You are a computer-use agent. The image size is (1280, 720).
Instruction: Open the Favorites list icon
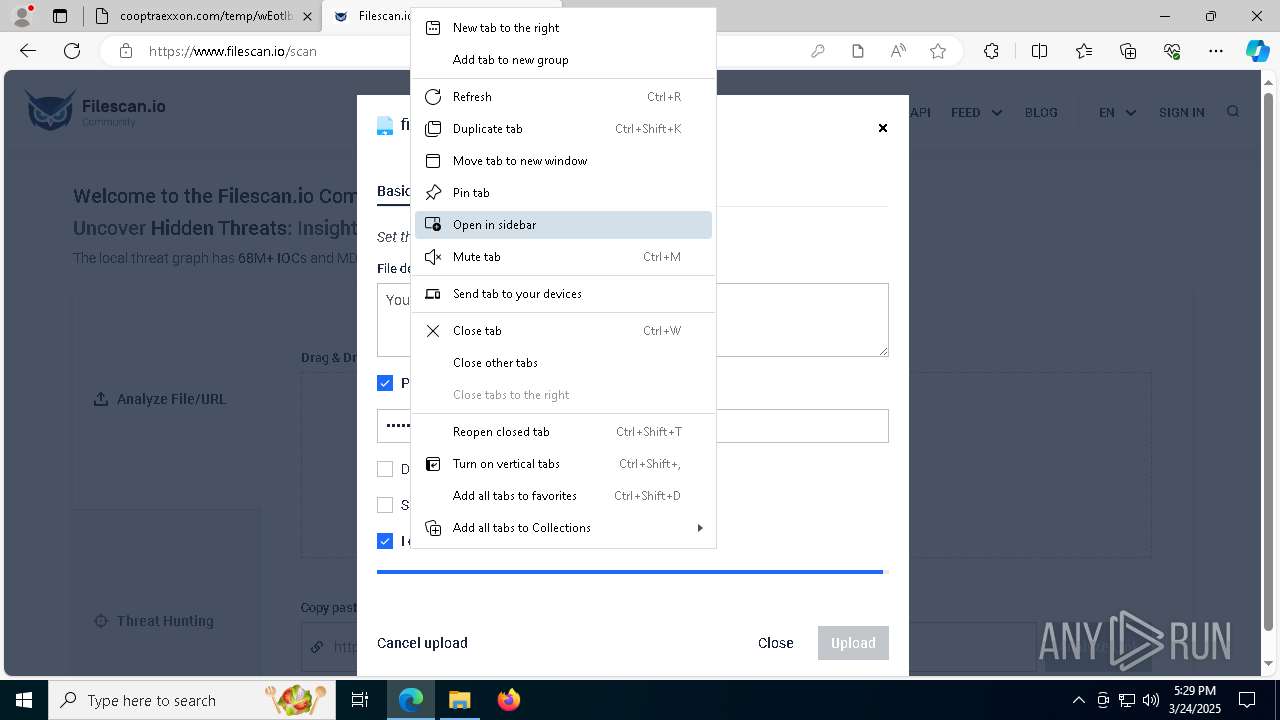pos(1084,51)
